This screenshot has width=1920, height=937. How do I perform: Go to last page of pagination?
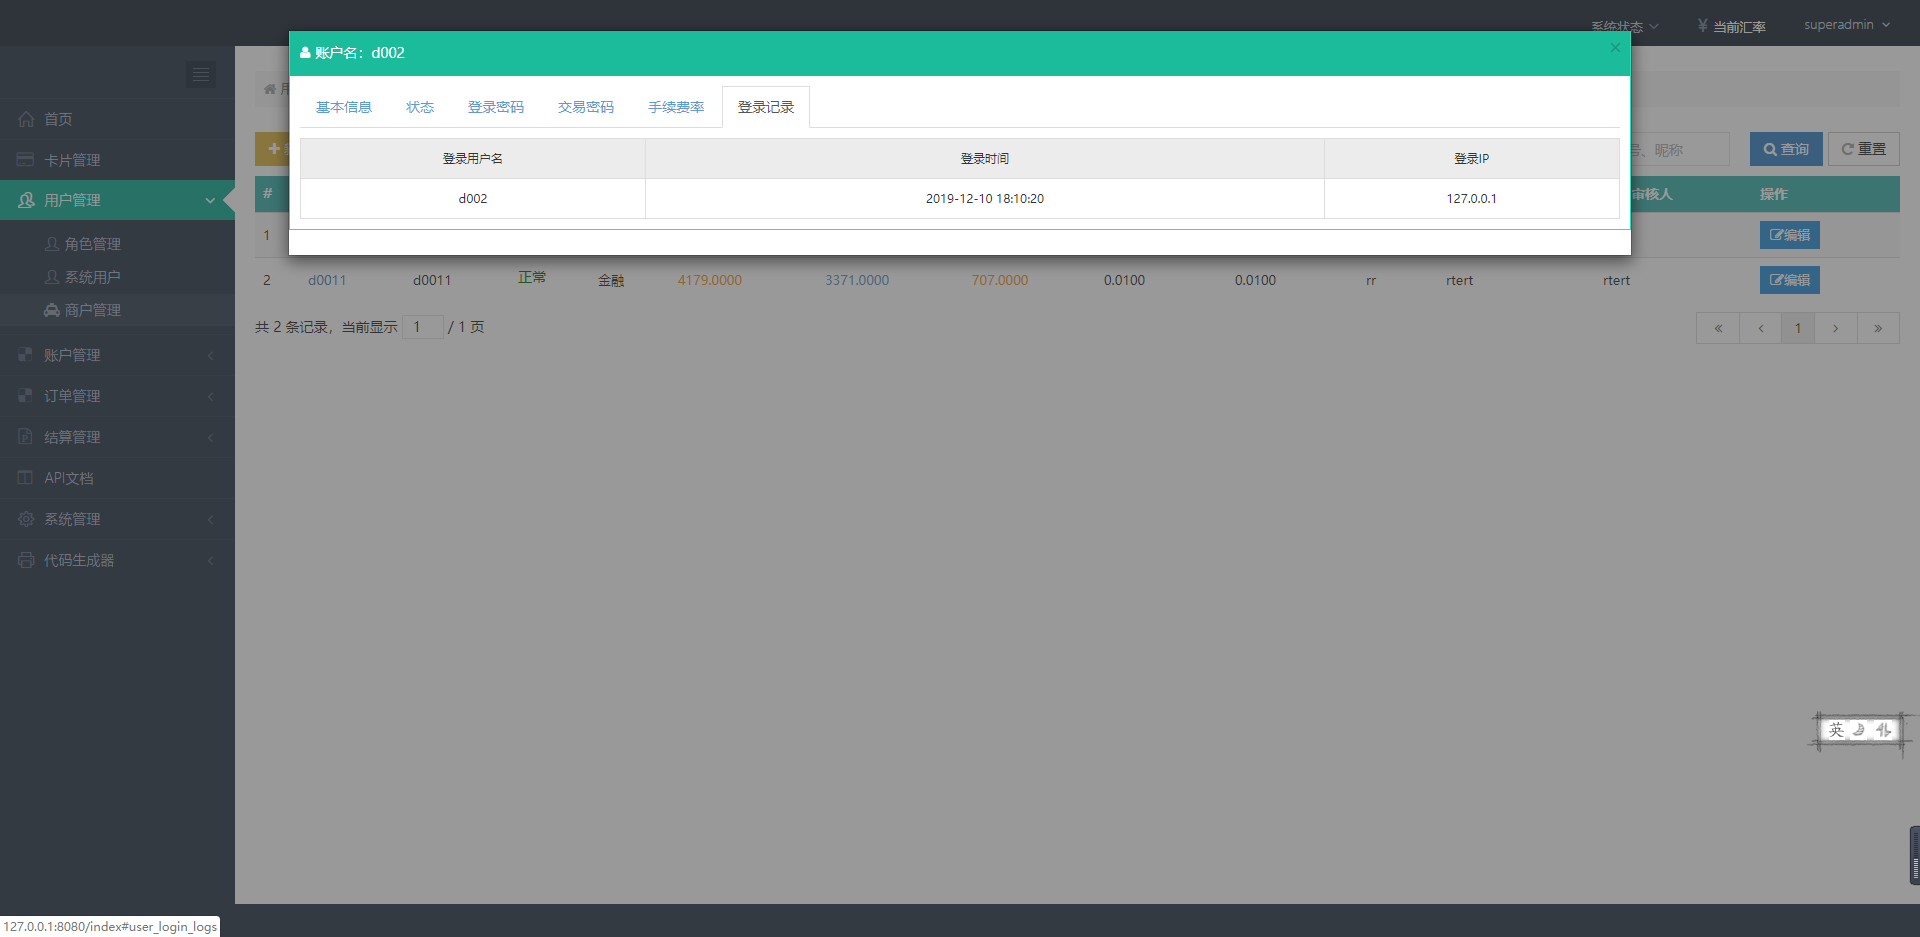pos(1878,328)
